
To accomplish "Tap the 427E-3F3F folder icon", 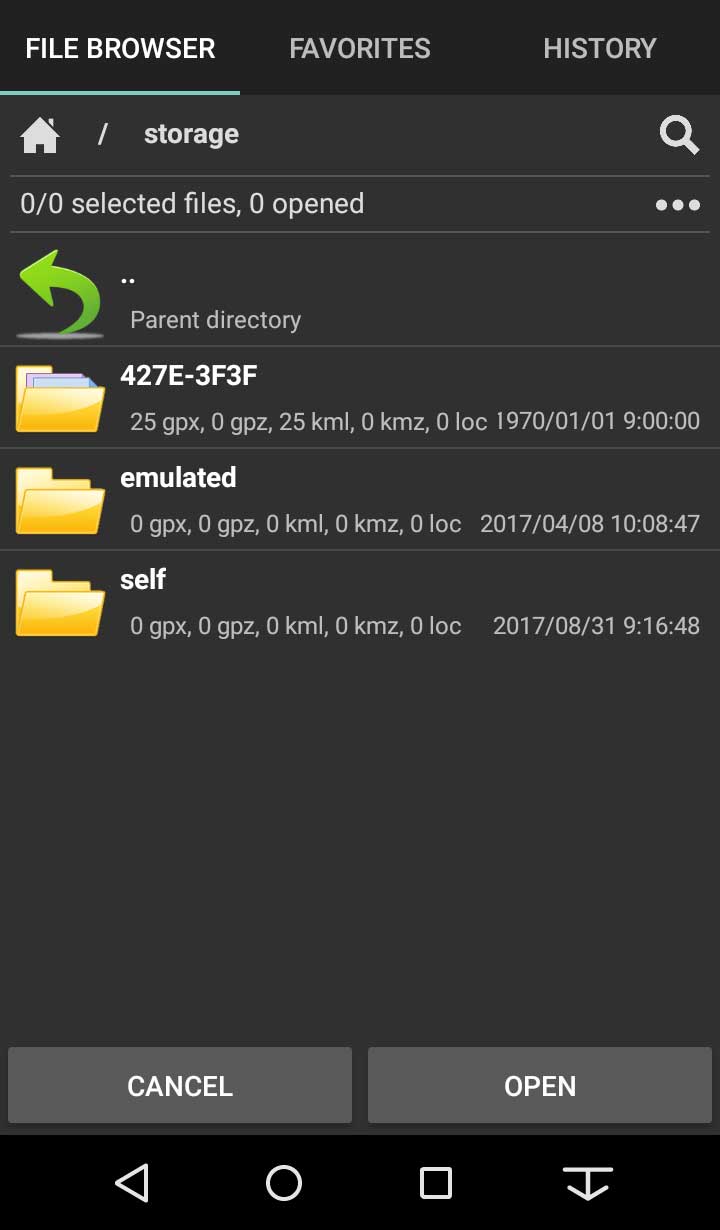I will 60,399.
